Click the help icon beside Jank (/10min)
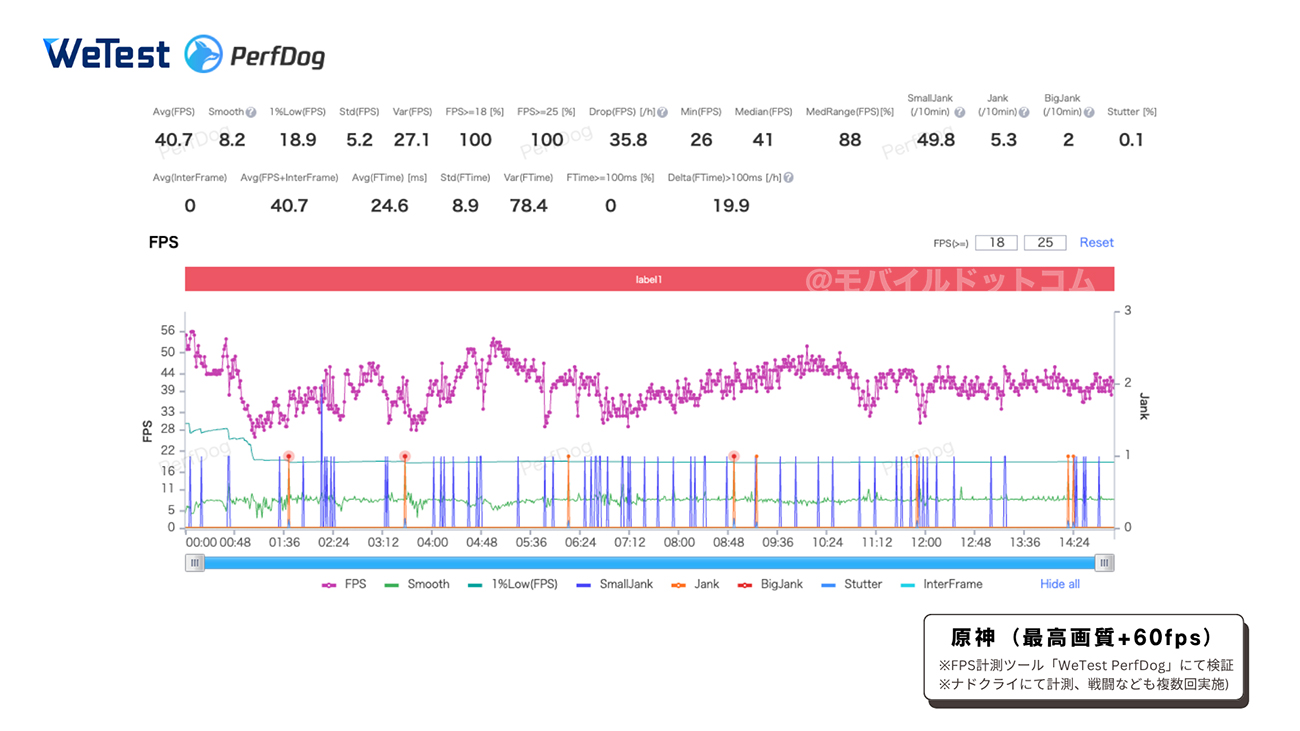Image resolution: width=1300 pixels, height=731 pixels. point(1023,113)
